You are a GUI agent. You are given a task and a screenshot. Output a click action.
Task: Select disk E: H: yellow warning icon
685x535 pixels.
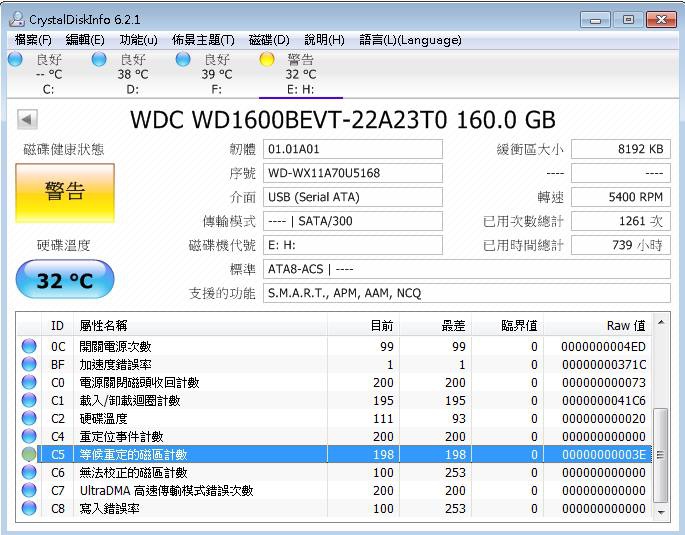pos(267,59)
